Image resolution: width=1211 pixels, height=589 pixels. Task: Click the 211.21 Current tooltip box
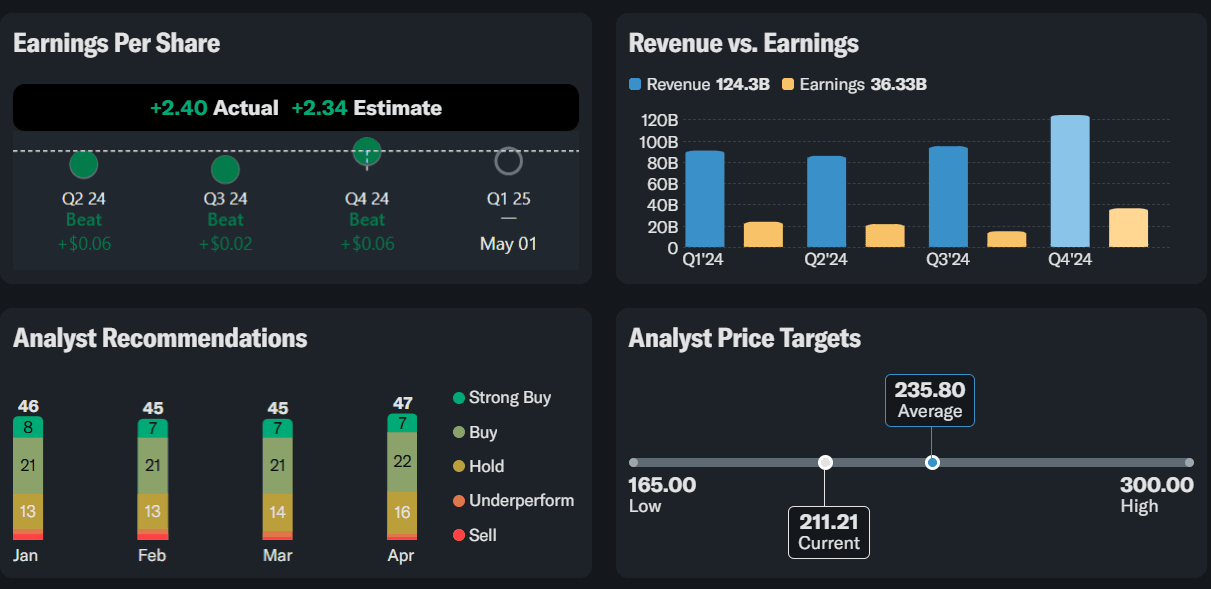click(829, 532)
